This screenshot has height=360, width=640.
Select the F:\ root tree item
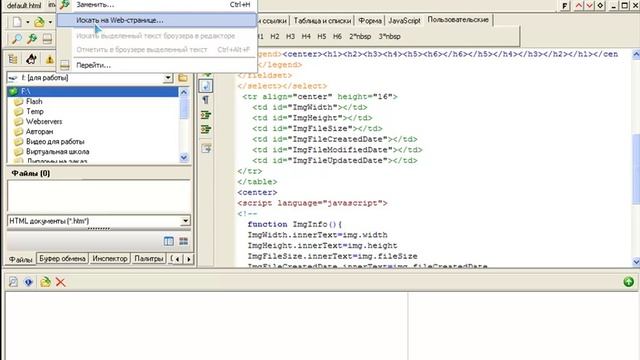click(x=93, y=91)
